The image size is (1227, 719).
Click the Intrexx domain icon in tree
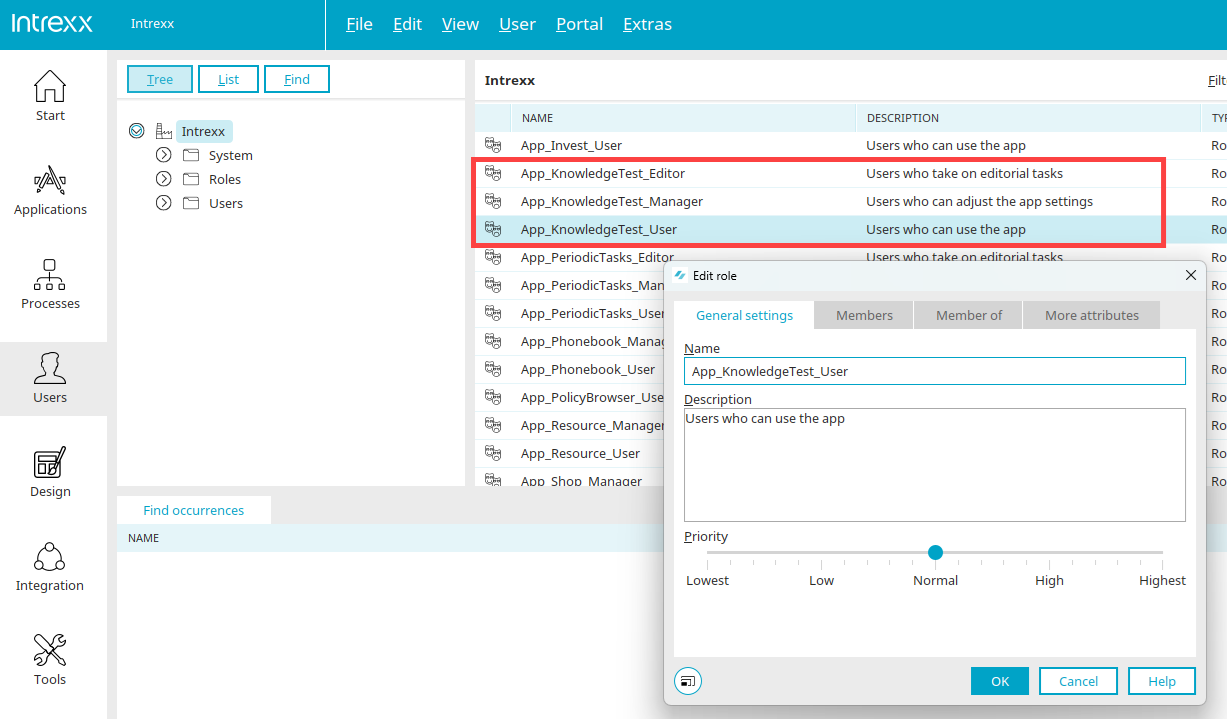click(x=164, y=131)
